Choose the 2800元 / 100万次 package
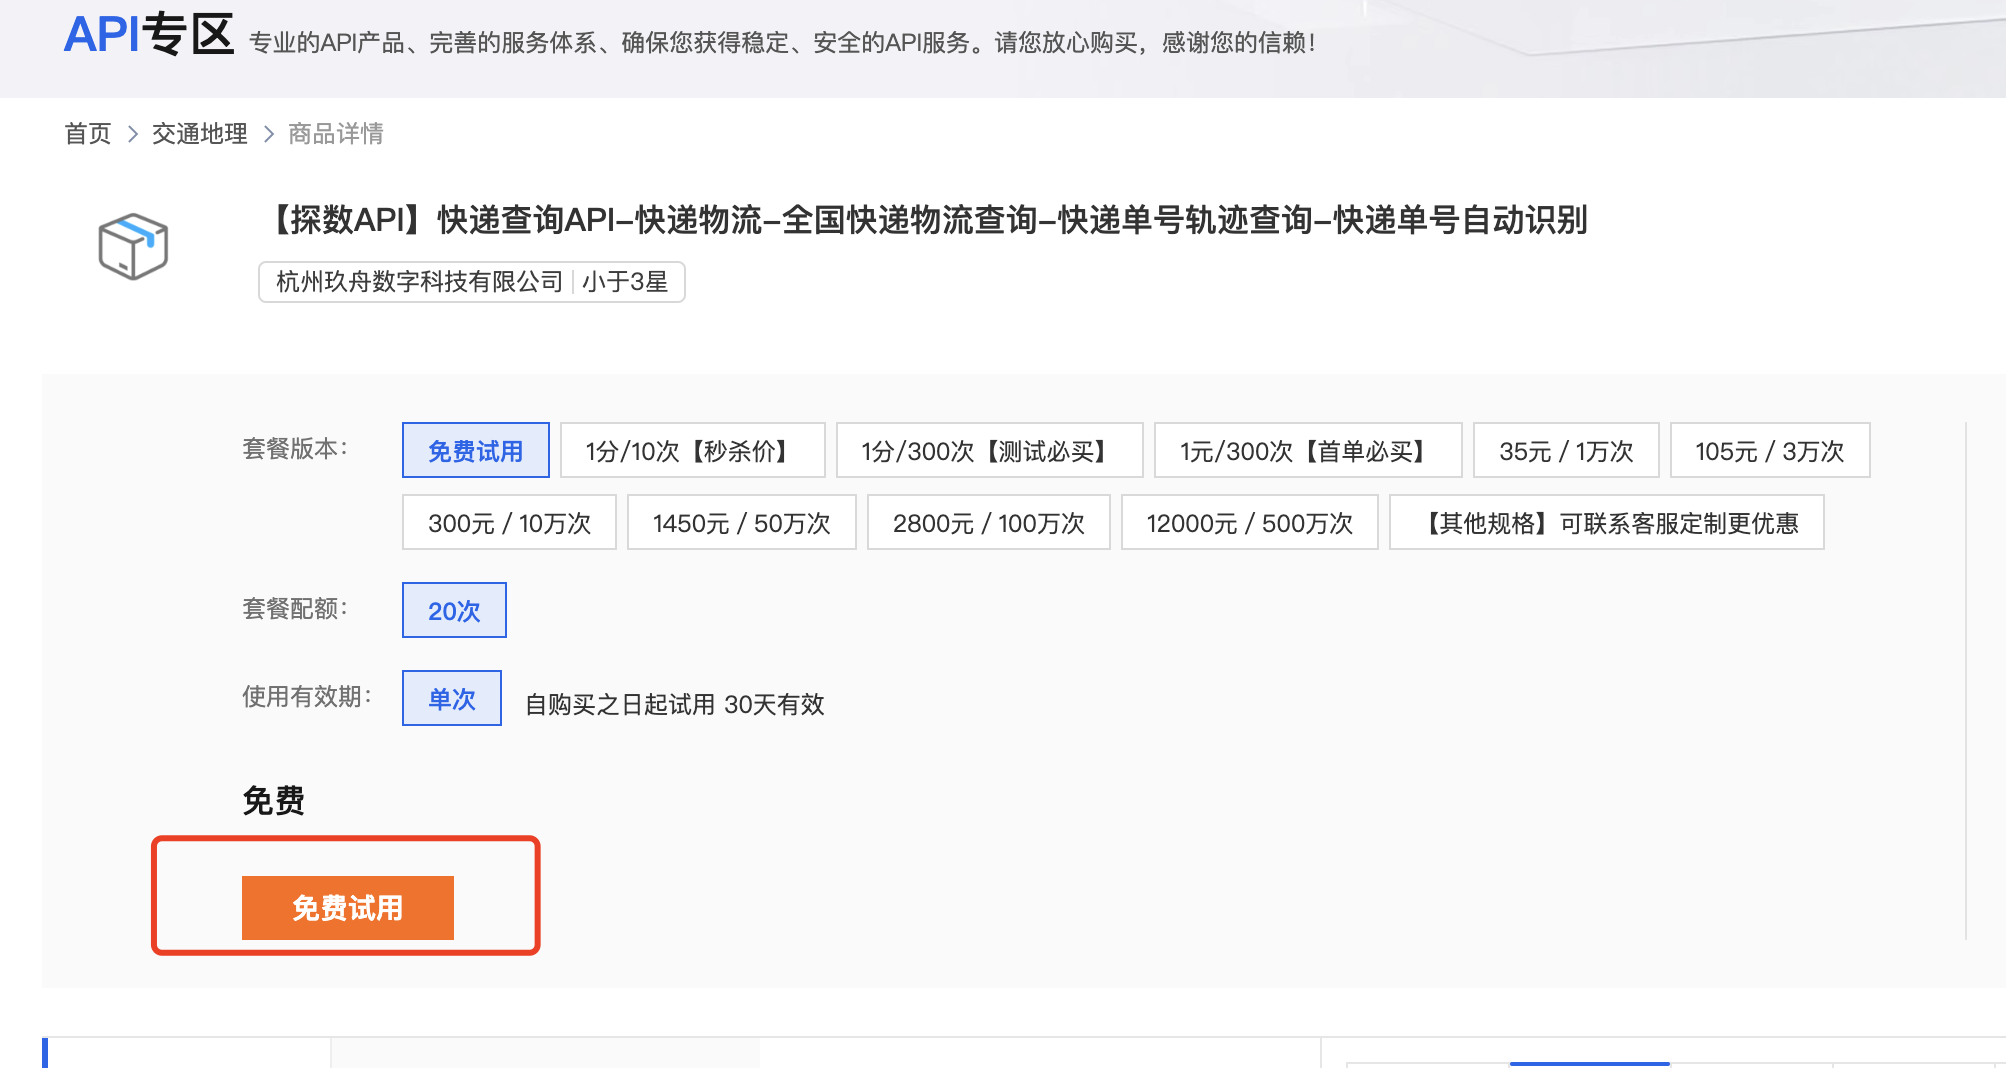 989,523
